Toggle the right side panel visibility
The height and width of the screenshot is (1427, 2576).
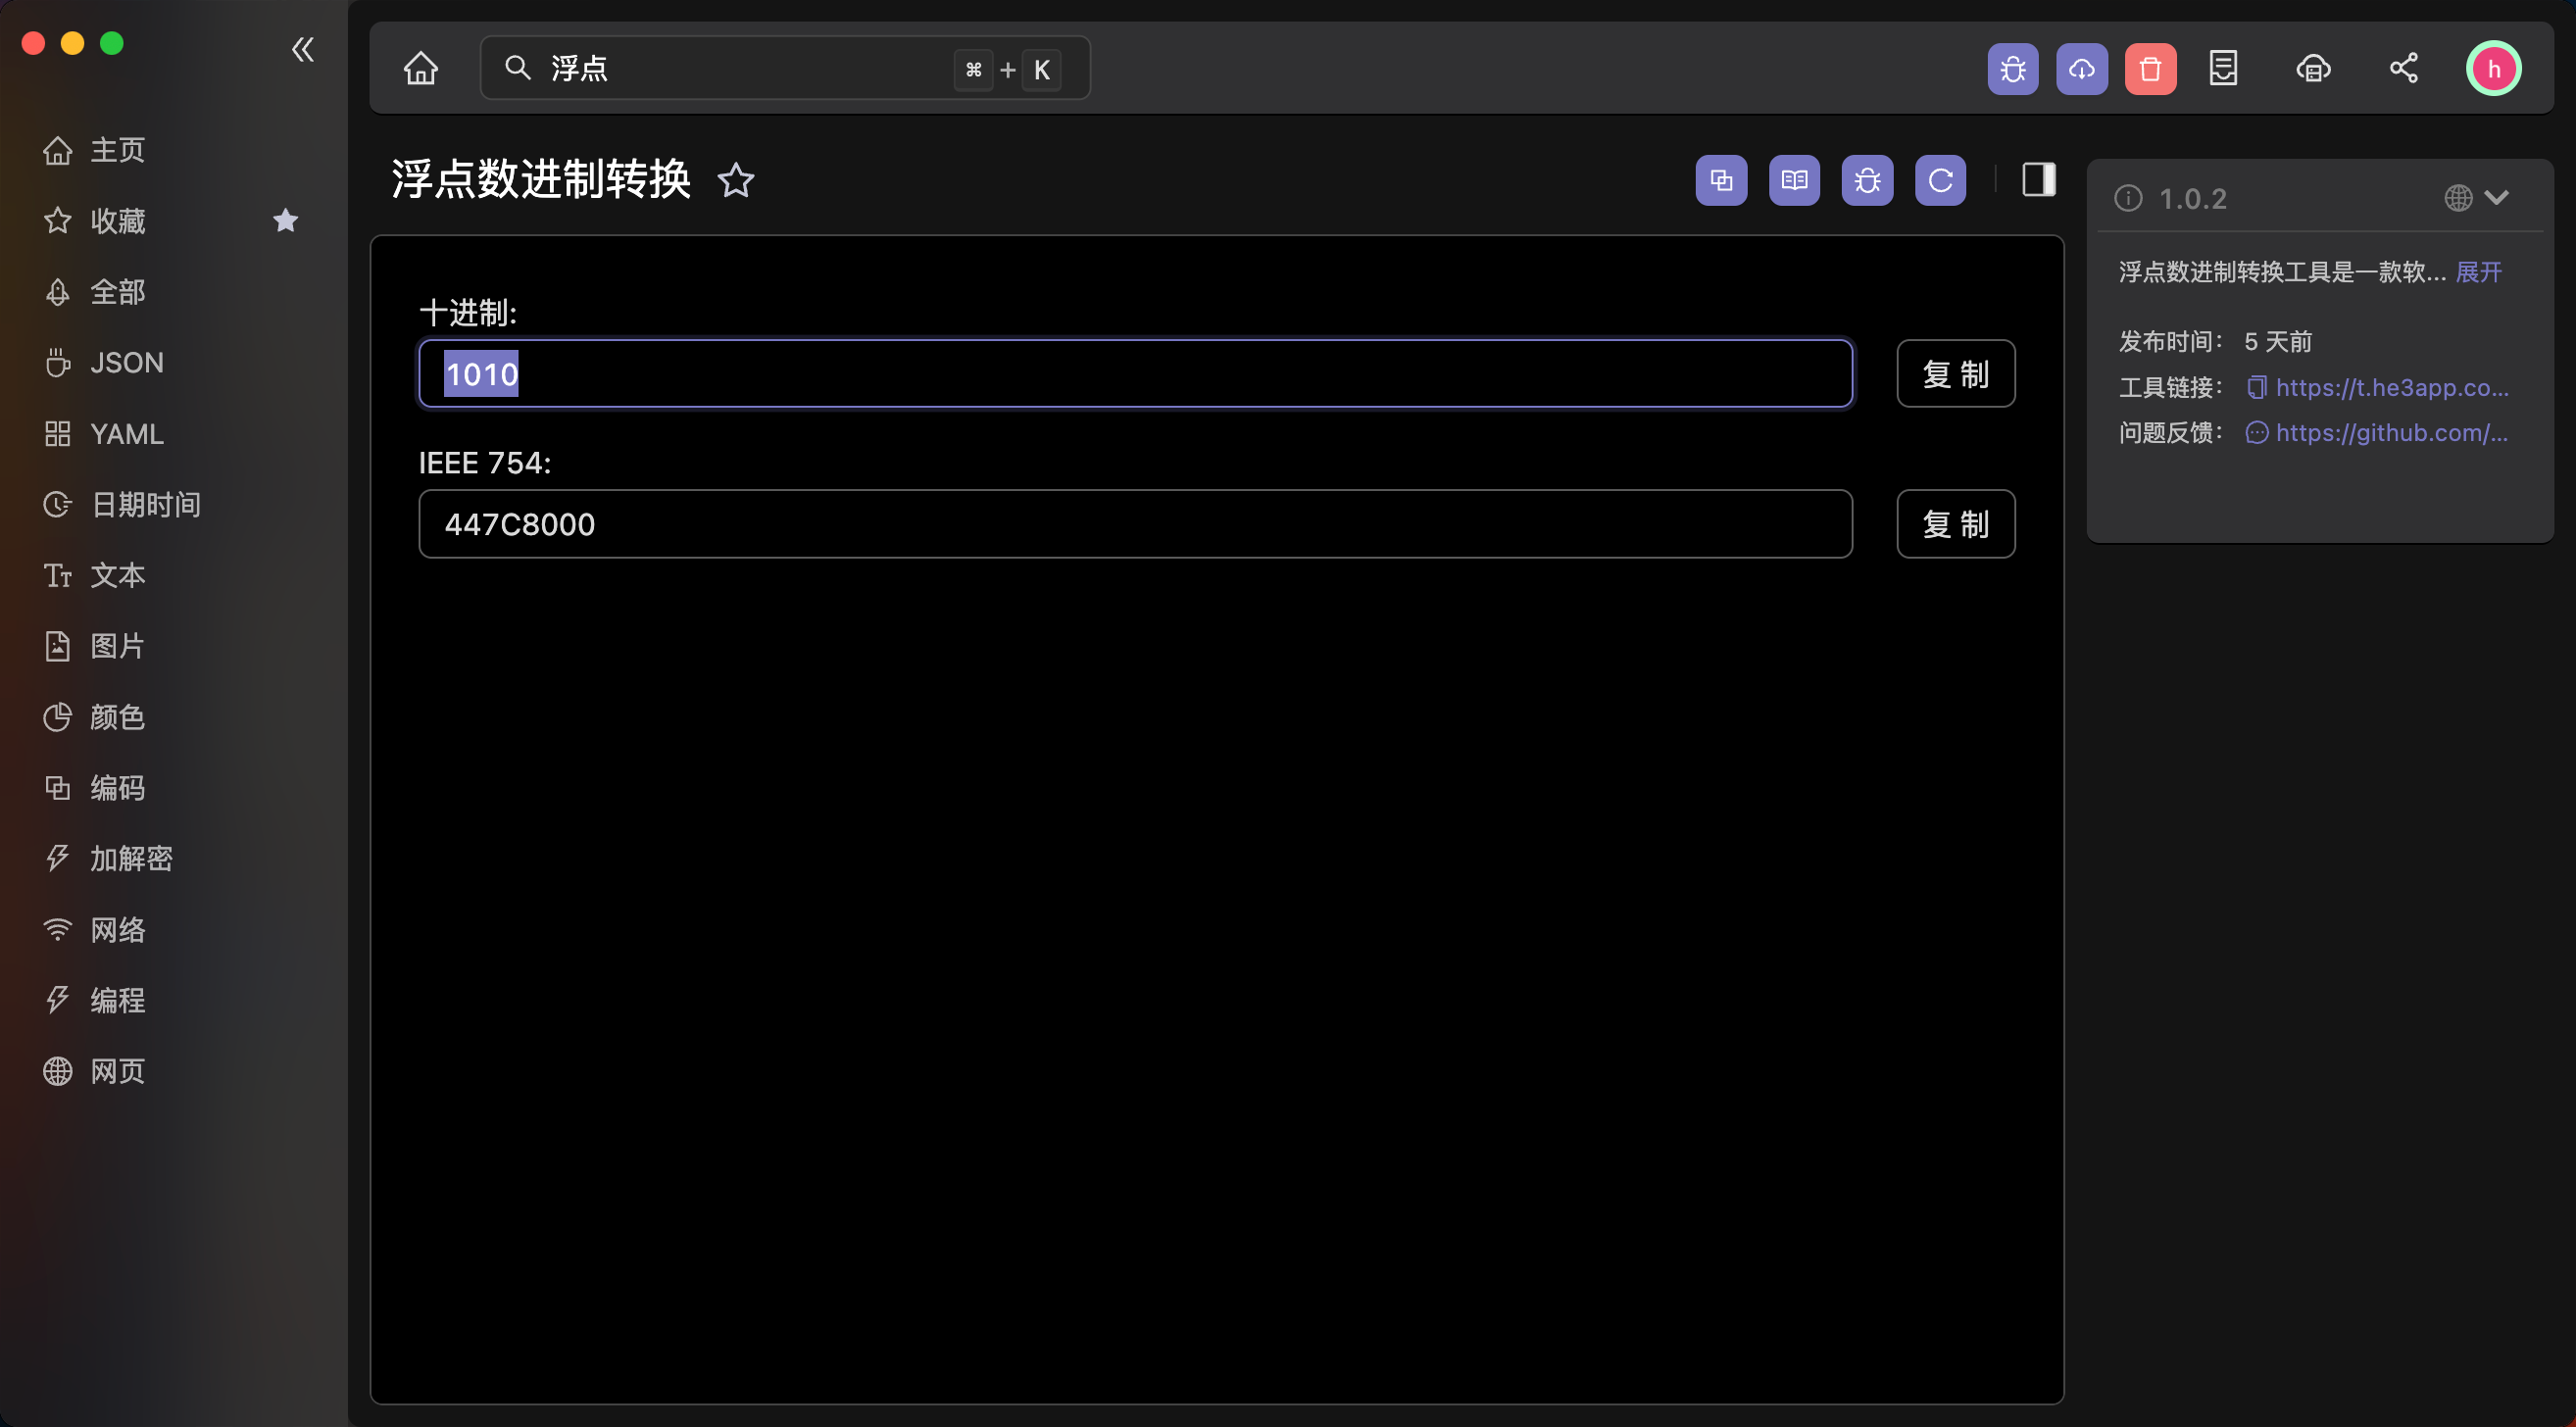(x=2038, y=180)
